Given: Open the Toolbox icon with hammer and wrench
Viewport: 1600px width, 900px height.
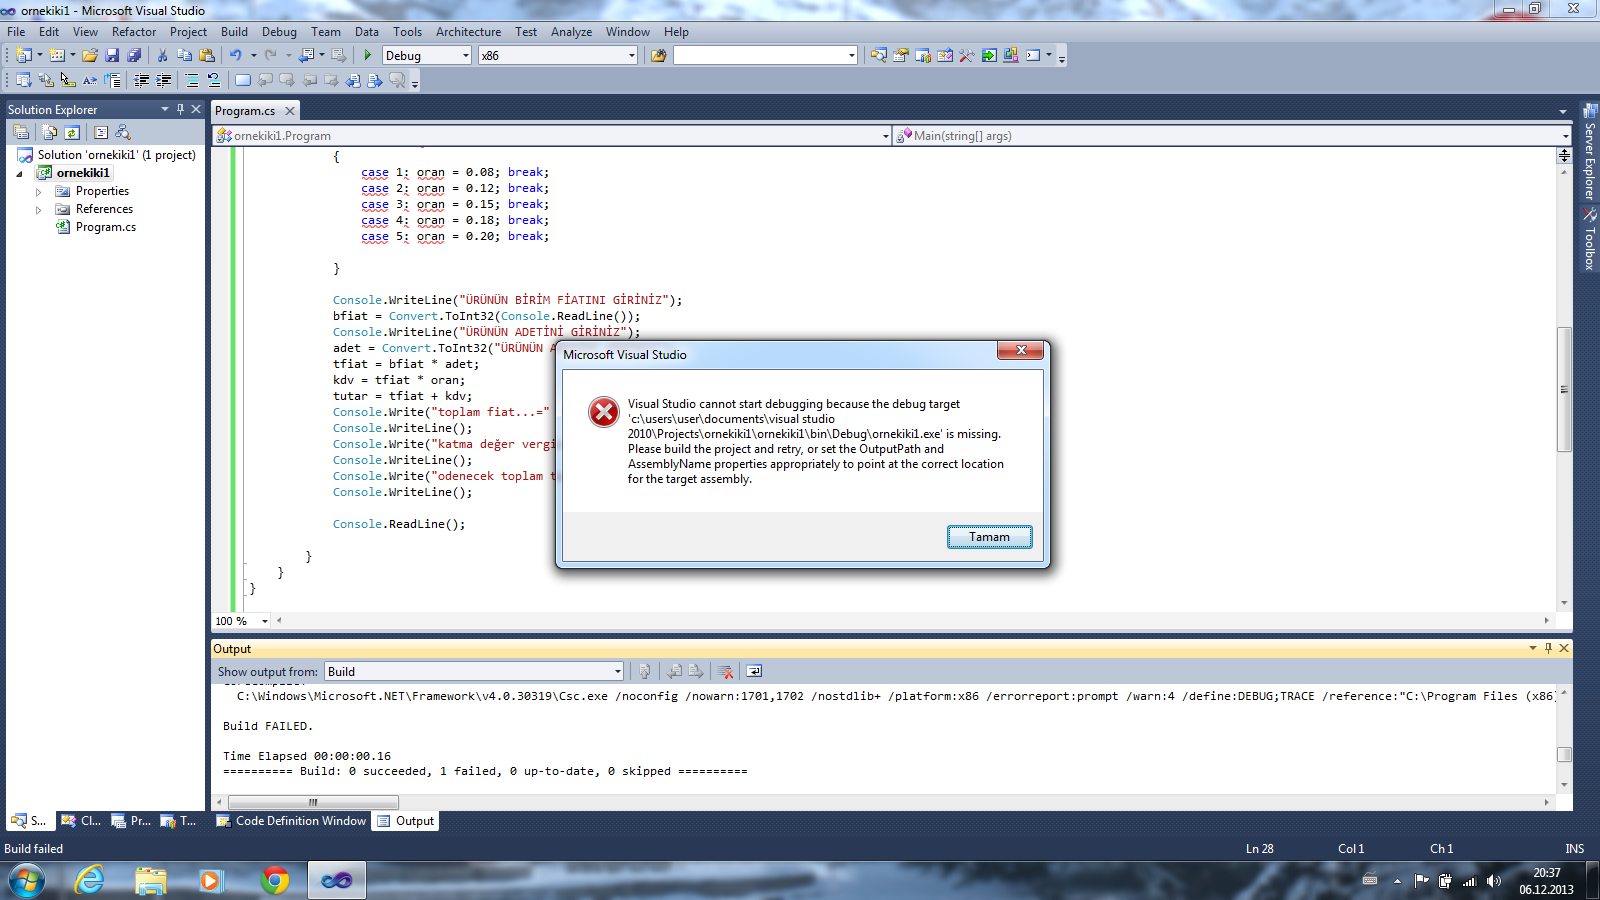Looking at the screenshot, I should (x=966, y=55).
